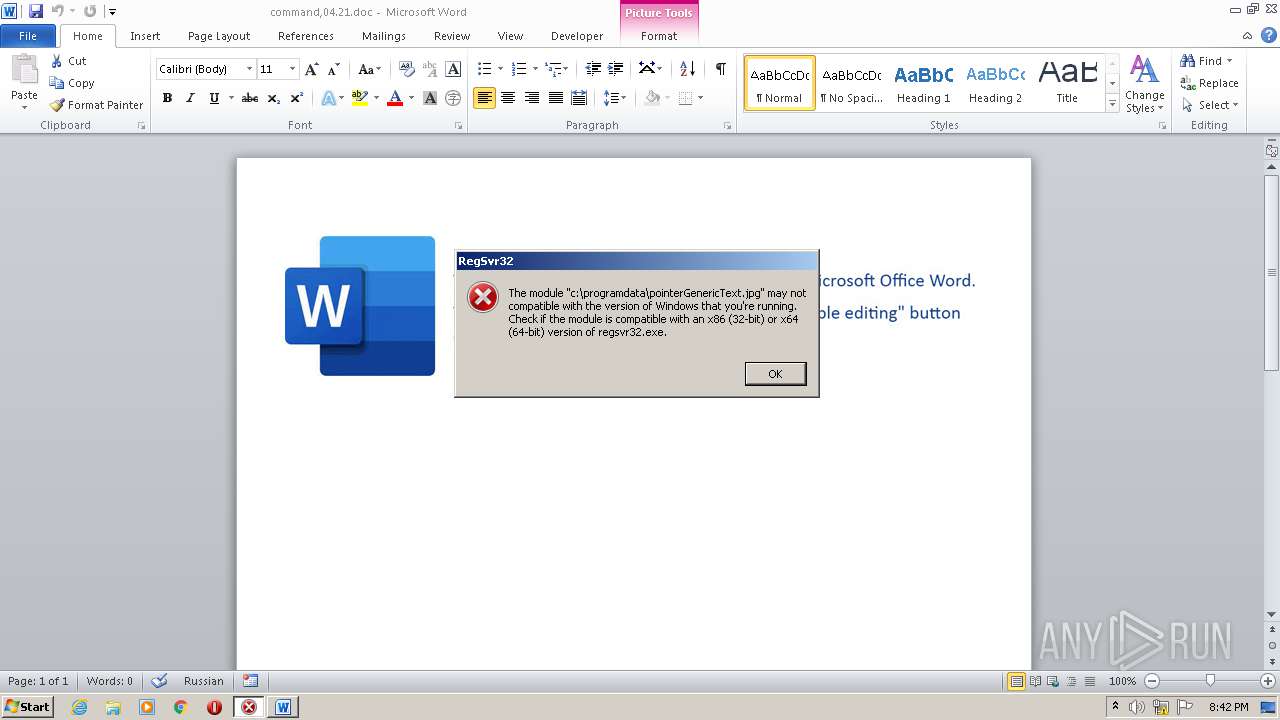1280x720 pixels.
Task: Open Internet Explorer from the taskbar
Action: 80,707
